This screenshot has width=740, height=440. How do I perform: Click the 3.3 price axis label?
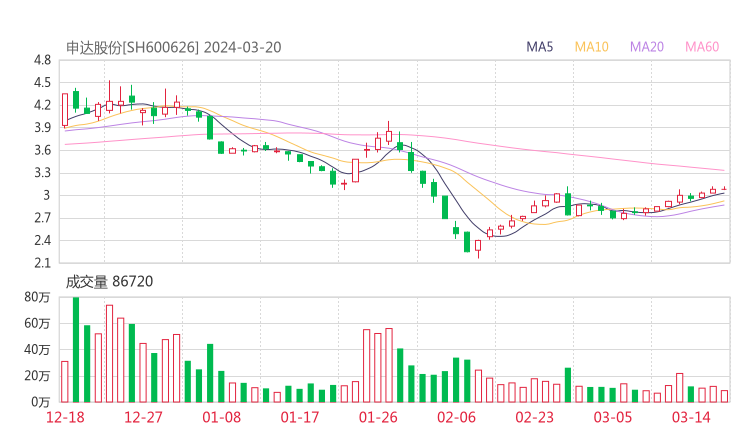tap(42, 173)
